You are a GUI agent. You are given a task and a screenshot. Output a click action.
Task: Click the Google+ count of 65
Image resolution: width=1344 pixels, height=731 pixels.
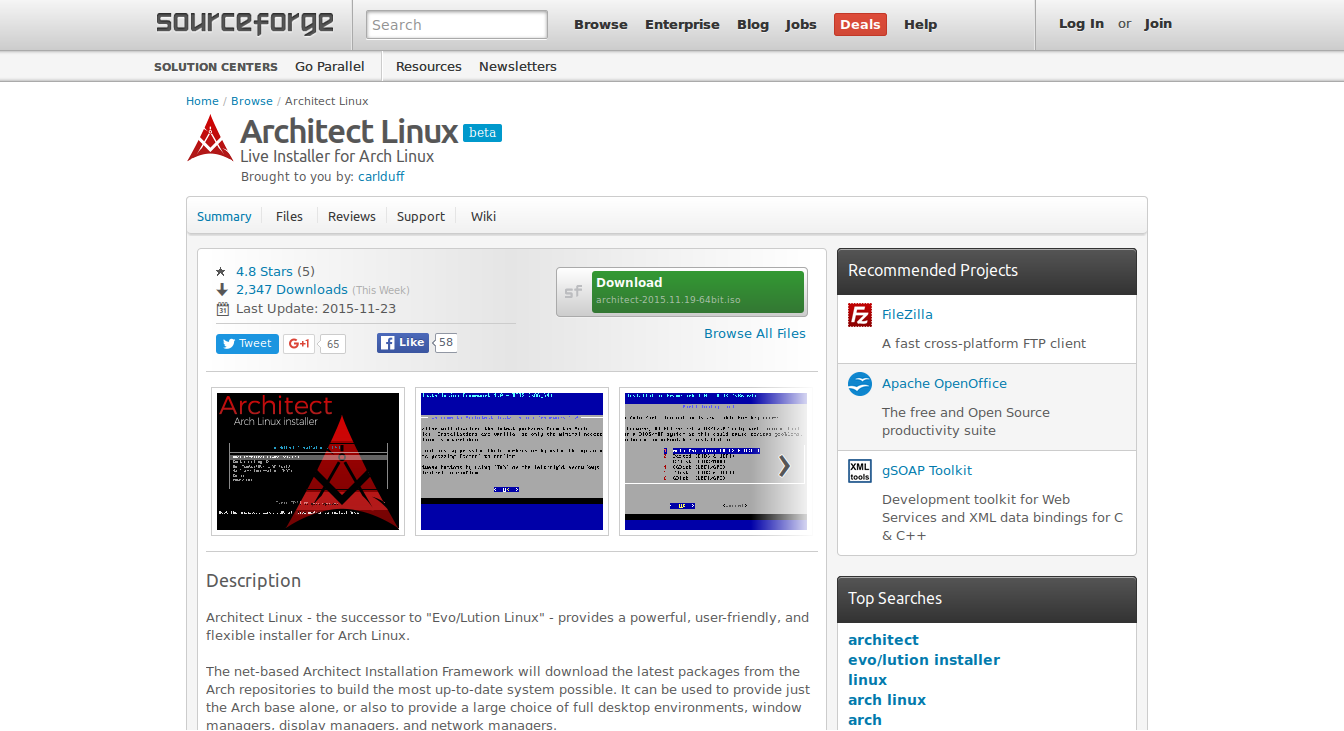click(333, 344)
